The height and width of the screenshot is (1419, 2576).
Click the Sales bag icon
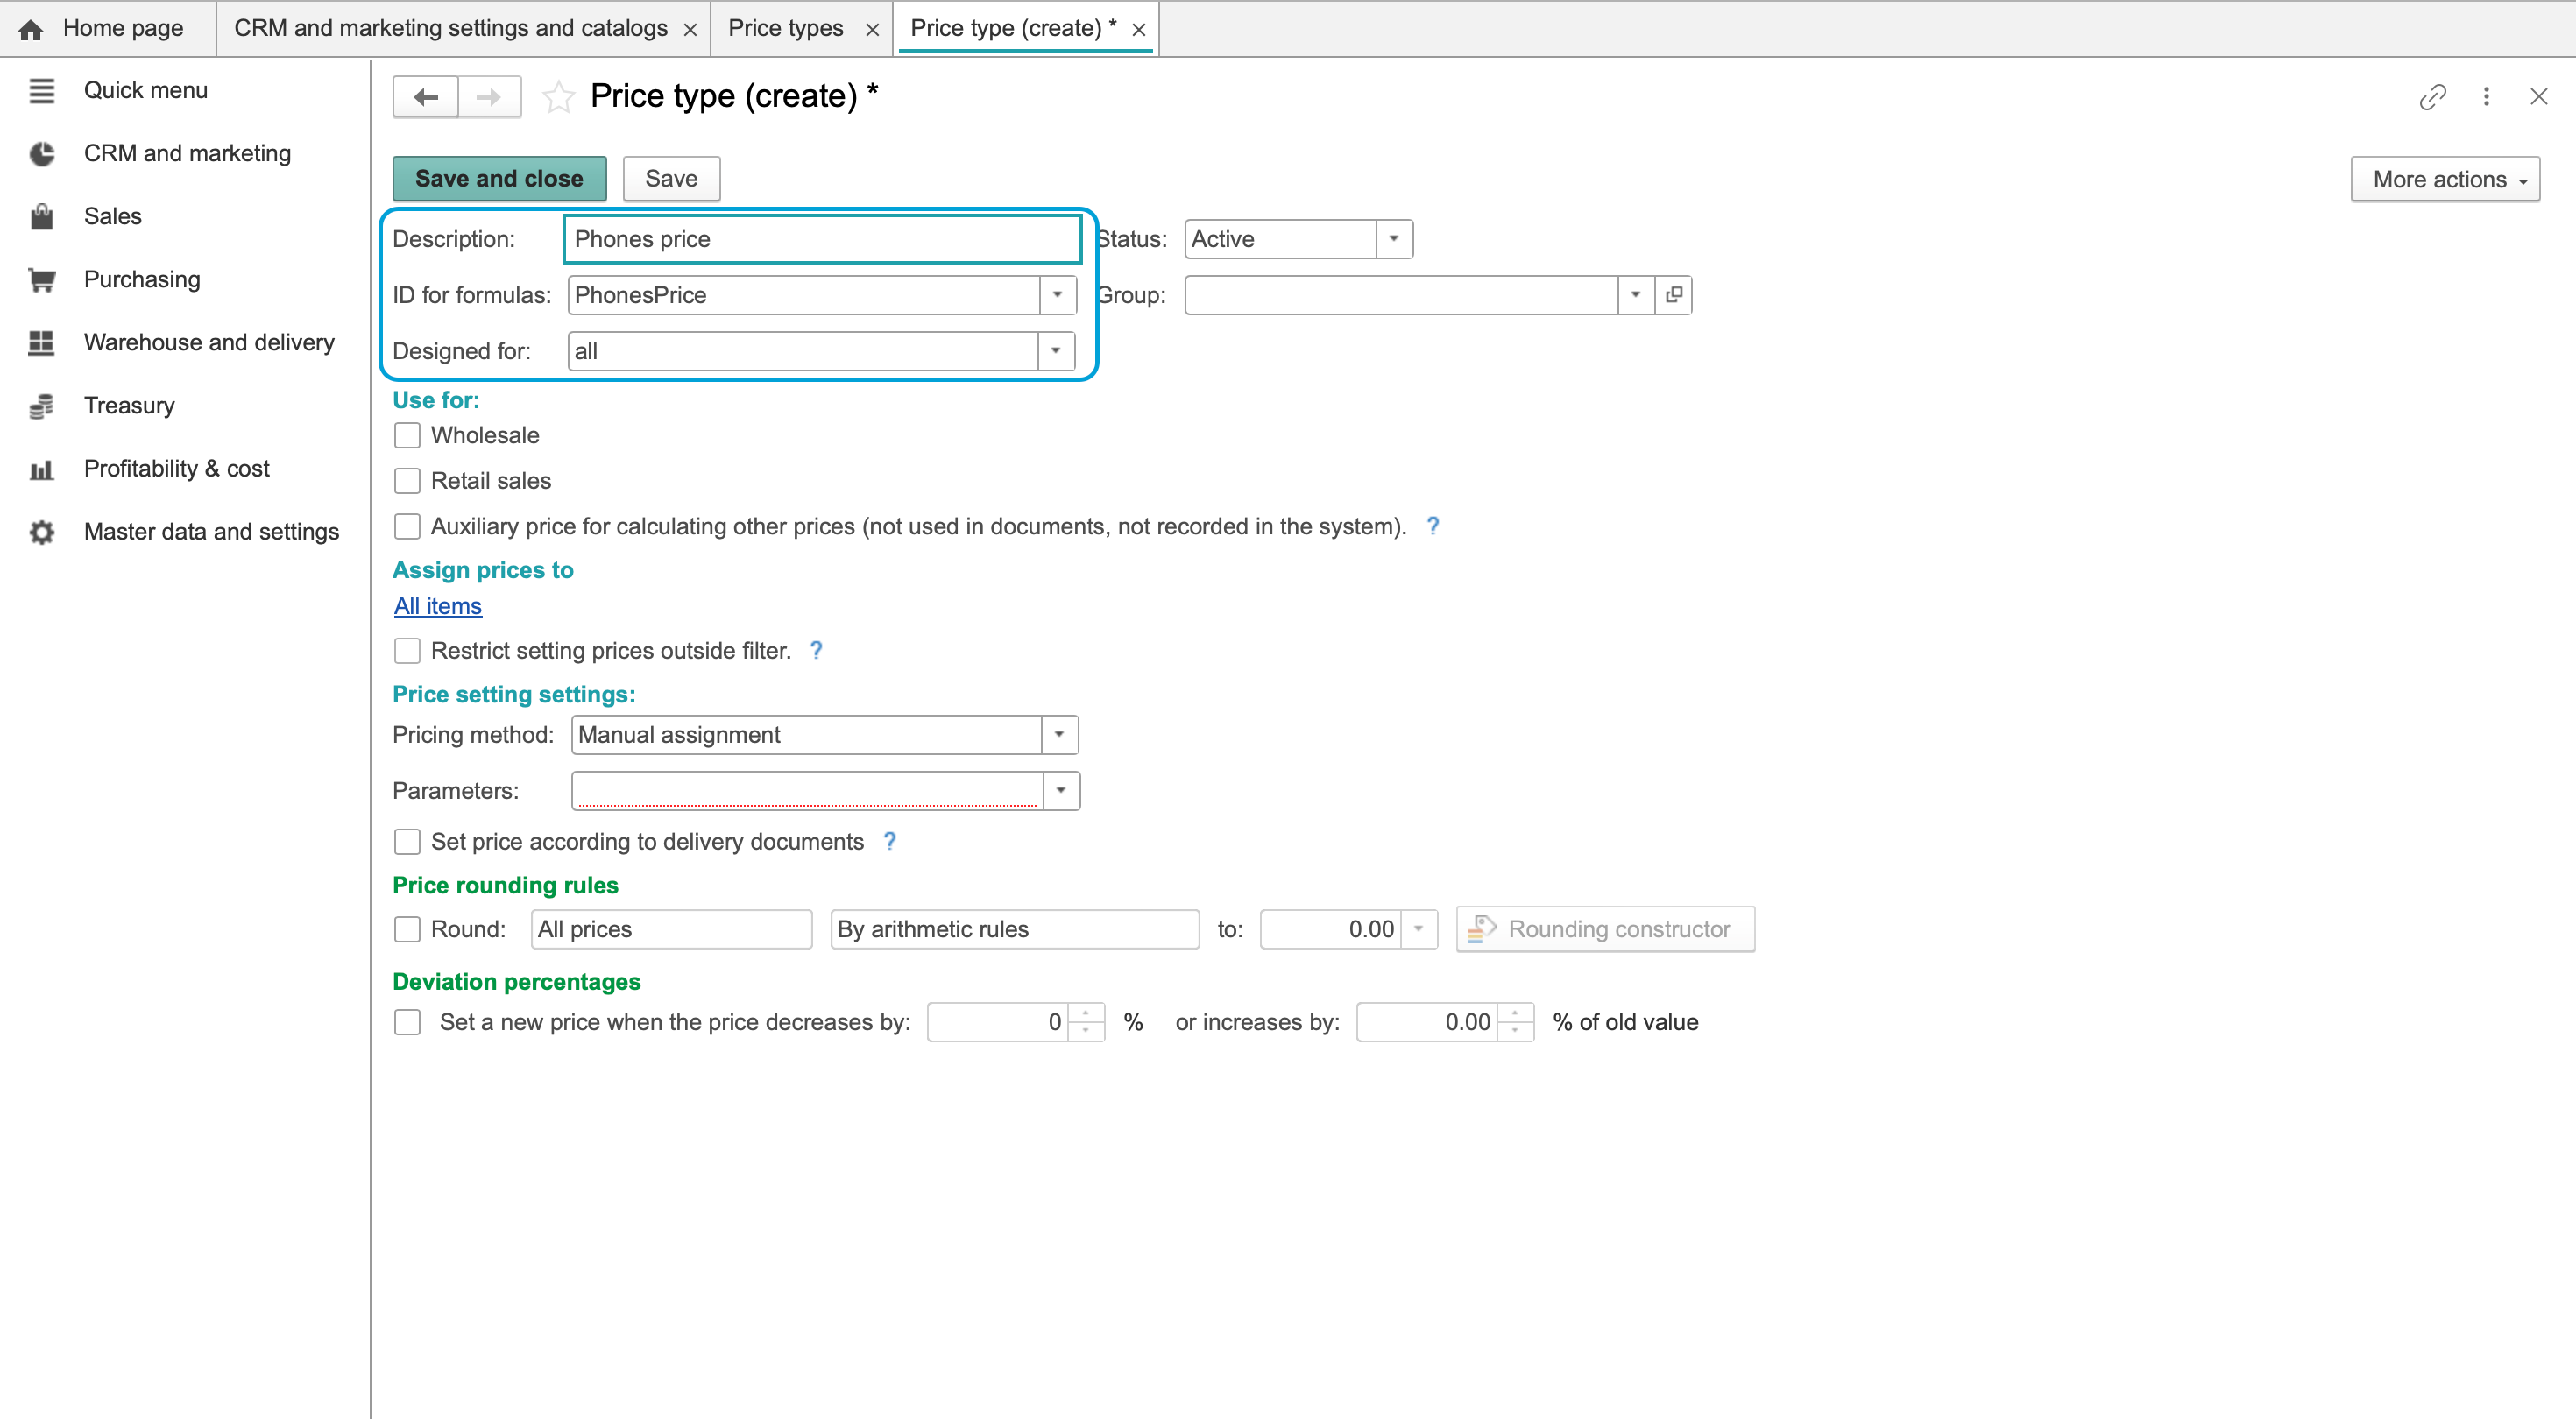(x=41, y=216)
